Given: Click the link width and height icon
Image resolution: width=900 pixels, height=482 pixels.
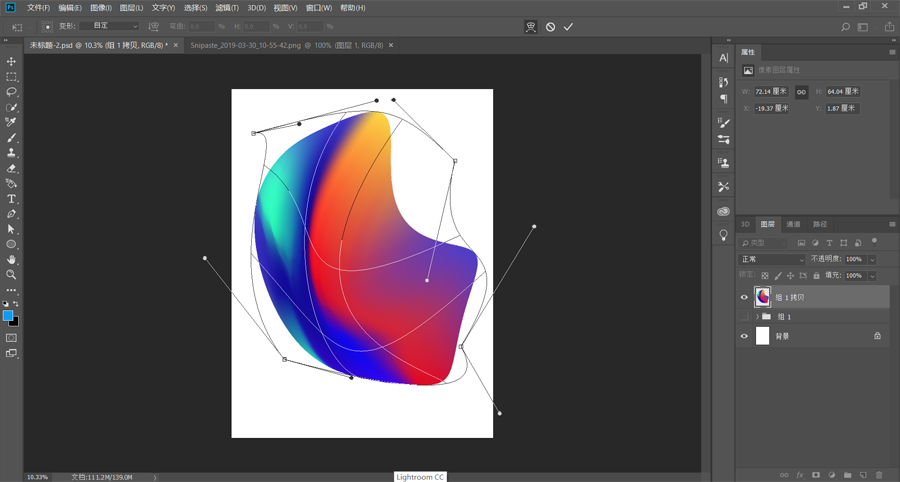Looking at the screenshot, I should coord(801,92).
